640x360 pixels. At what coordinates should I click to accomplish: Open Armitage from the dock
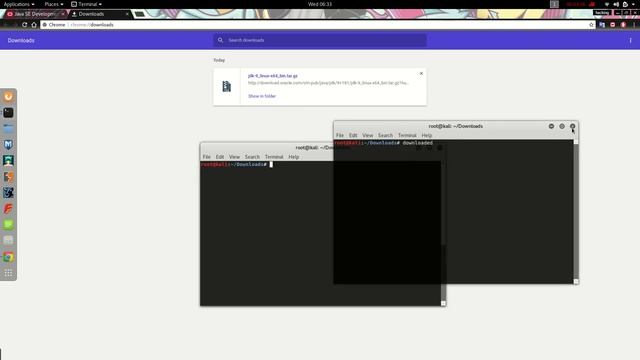coord(8,160)
